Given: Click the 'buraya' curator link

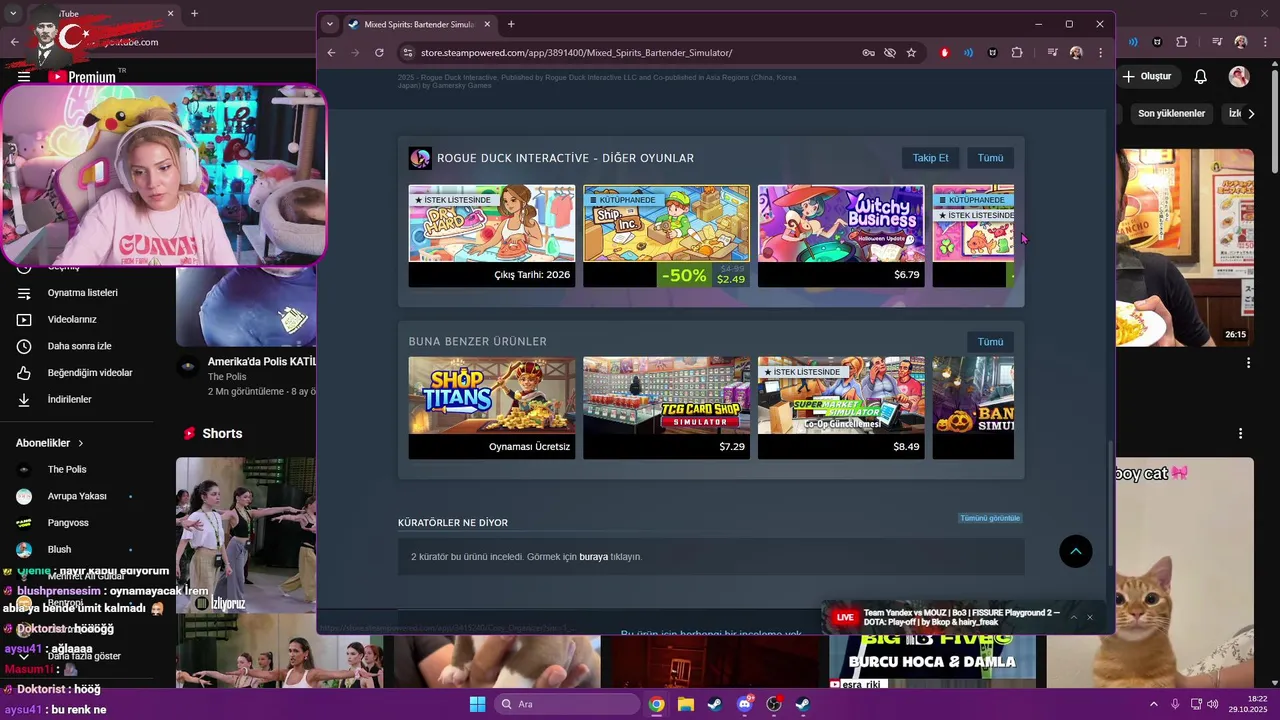Looking at the screenshot, I should [593, 557].
